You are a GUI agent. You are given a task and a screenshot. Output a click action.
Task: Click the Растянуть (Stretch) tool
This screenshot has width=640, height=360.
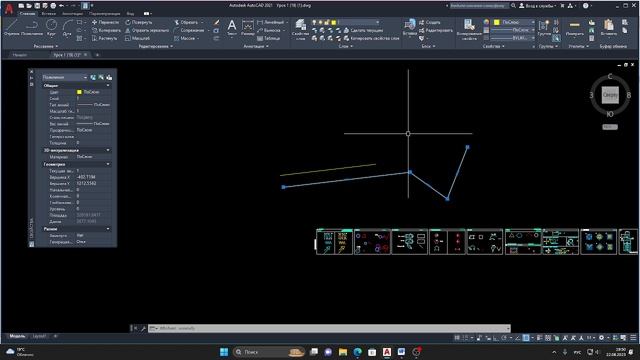click(x=104, y=38)
